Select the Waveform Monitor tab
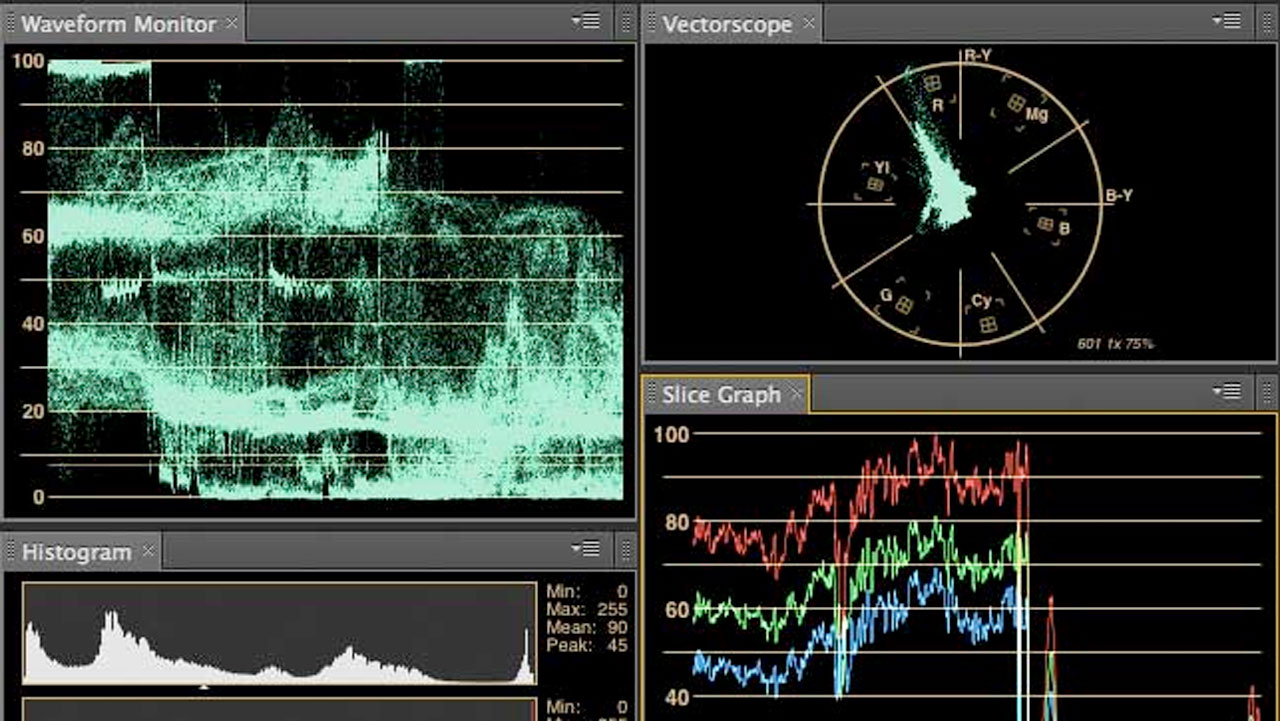Screen dimensions: 1280x721 [x=124, y=24]
